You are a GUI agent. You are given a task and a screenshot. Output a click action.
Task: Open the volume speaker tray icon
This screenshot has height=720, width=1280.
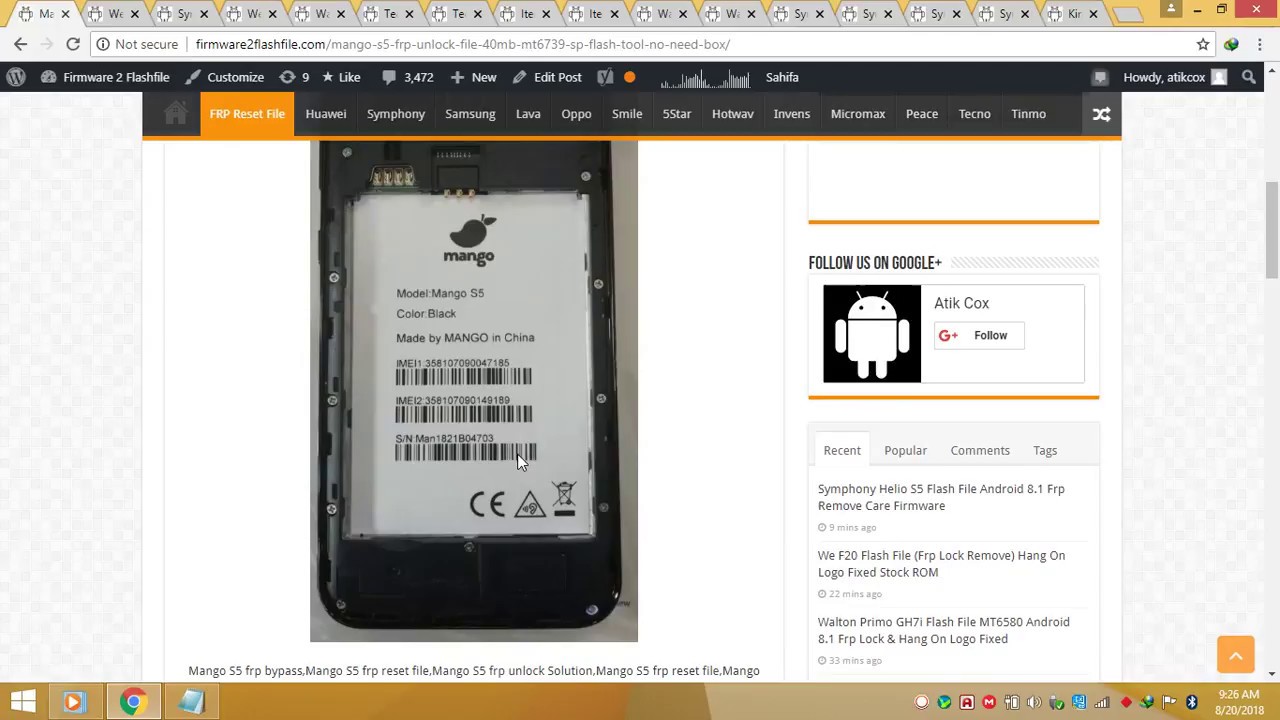1034,702
